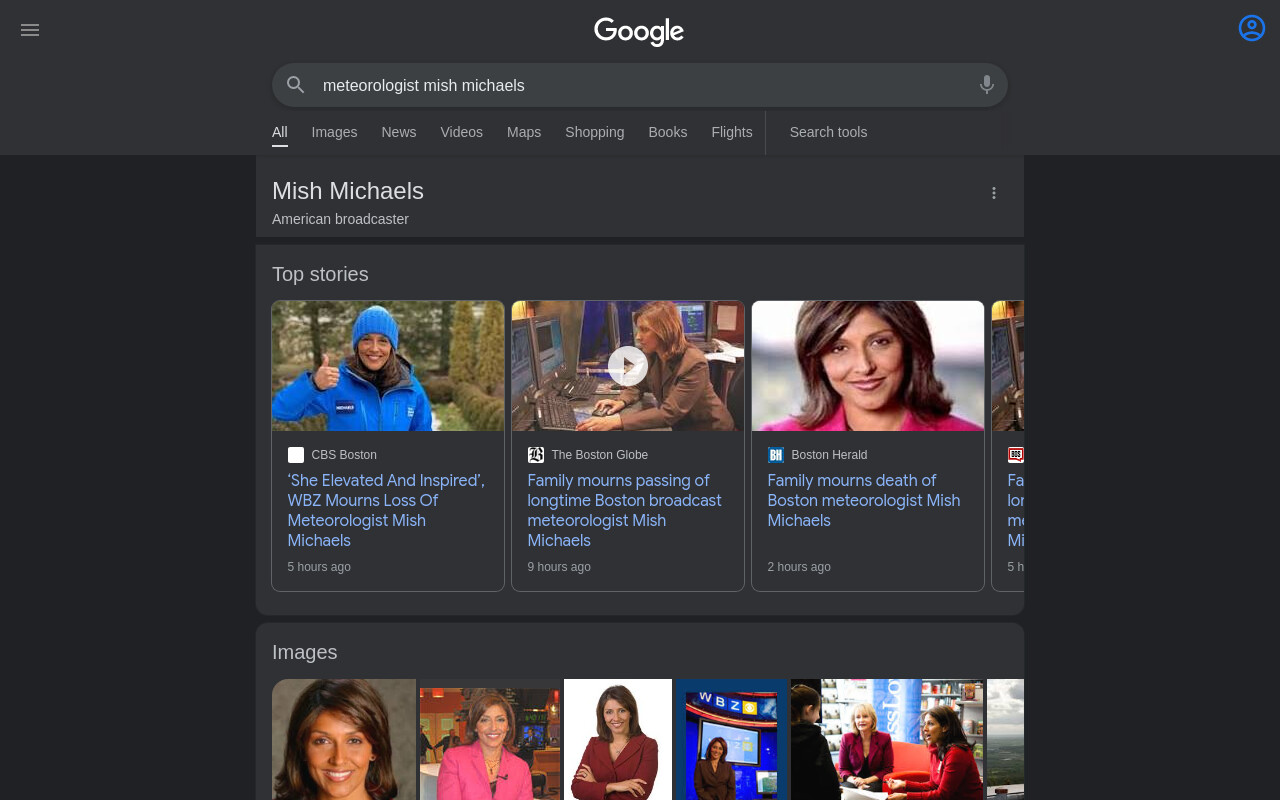Open WBZ studio image result
This screenshot has height=800, width=1280.
(x=732, y=739)
